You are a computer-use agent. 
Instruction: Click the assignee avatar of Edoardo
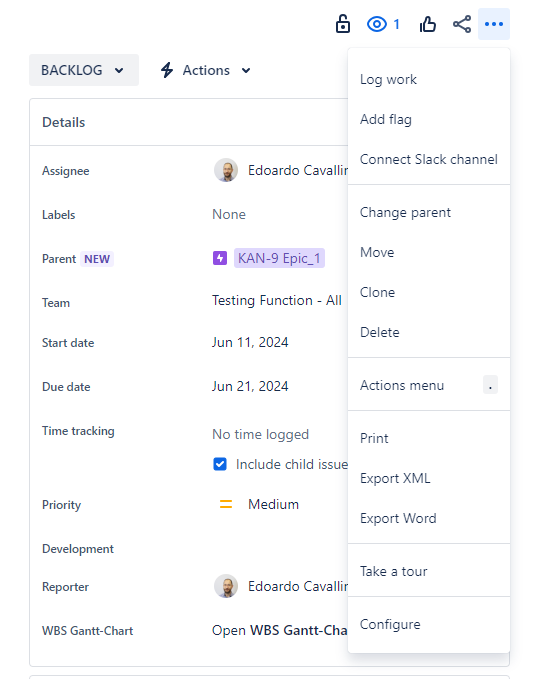226,170
